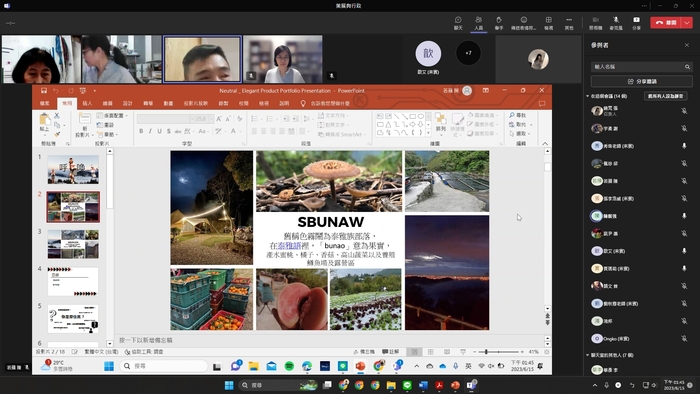Screen dimensions: 700x394
Task: Collapse the 'In this meeting (14)' section
Action: 588,96
